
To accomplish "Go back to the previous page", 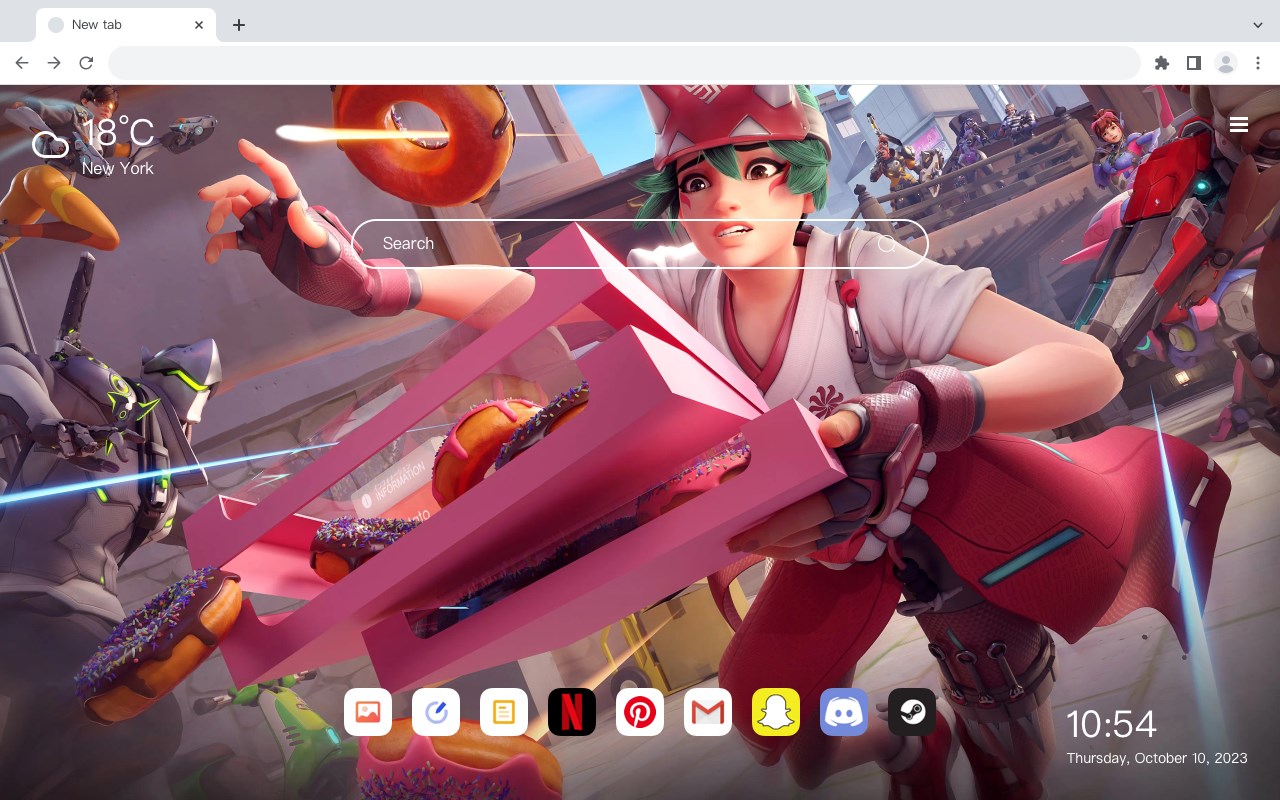I will (22, 63).
